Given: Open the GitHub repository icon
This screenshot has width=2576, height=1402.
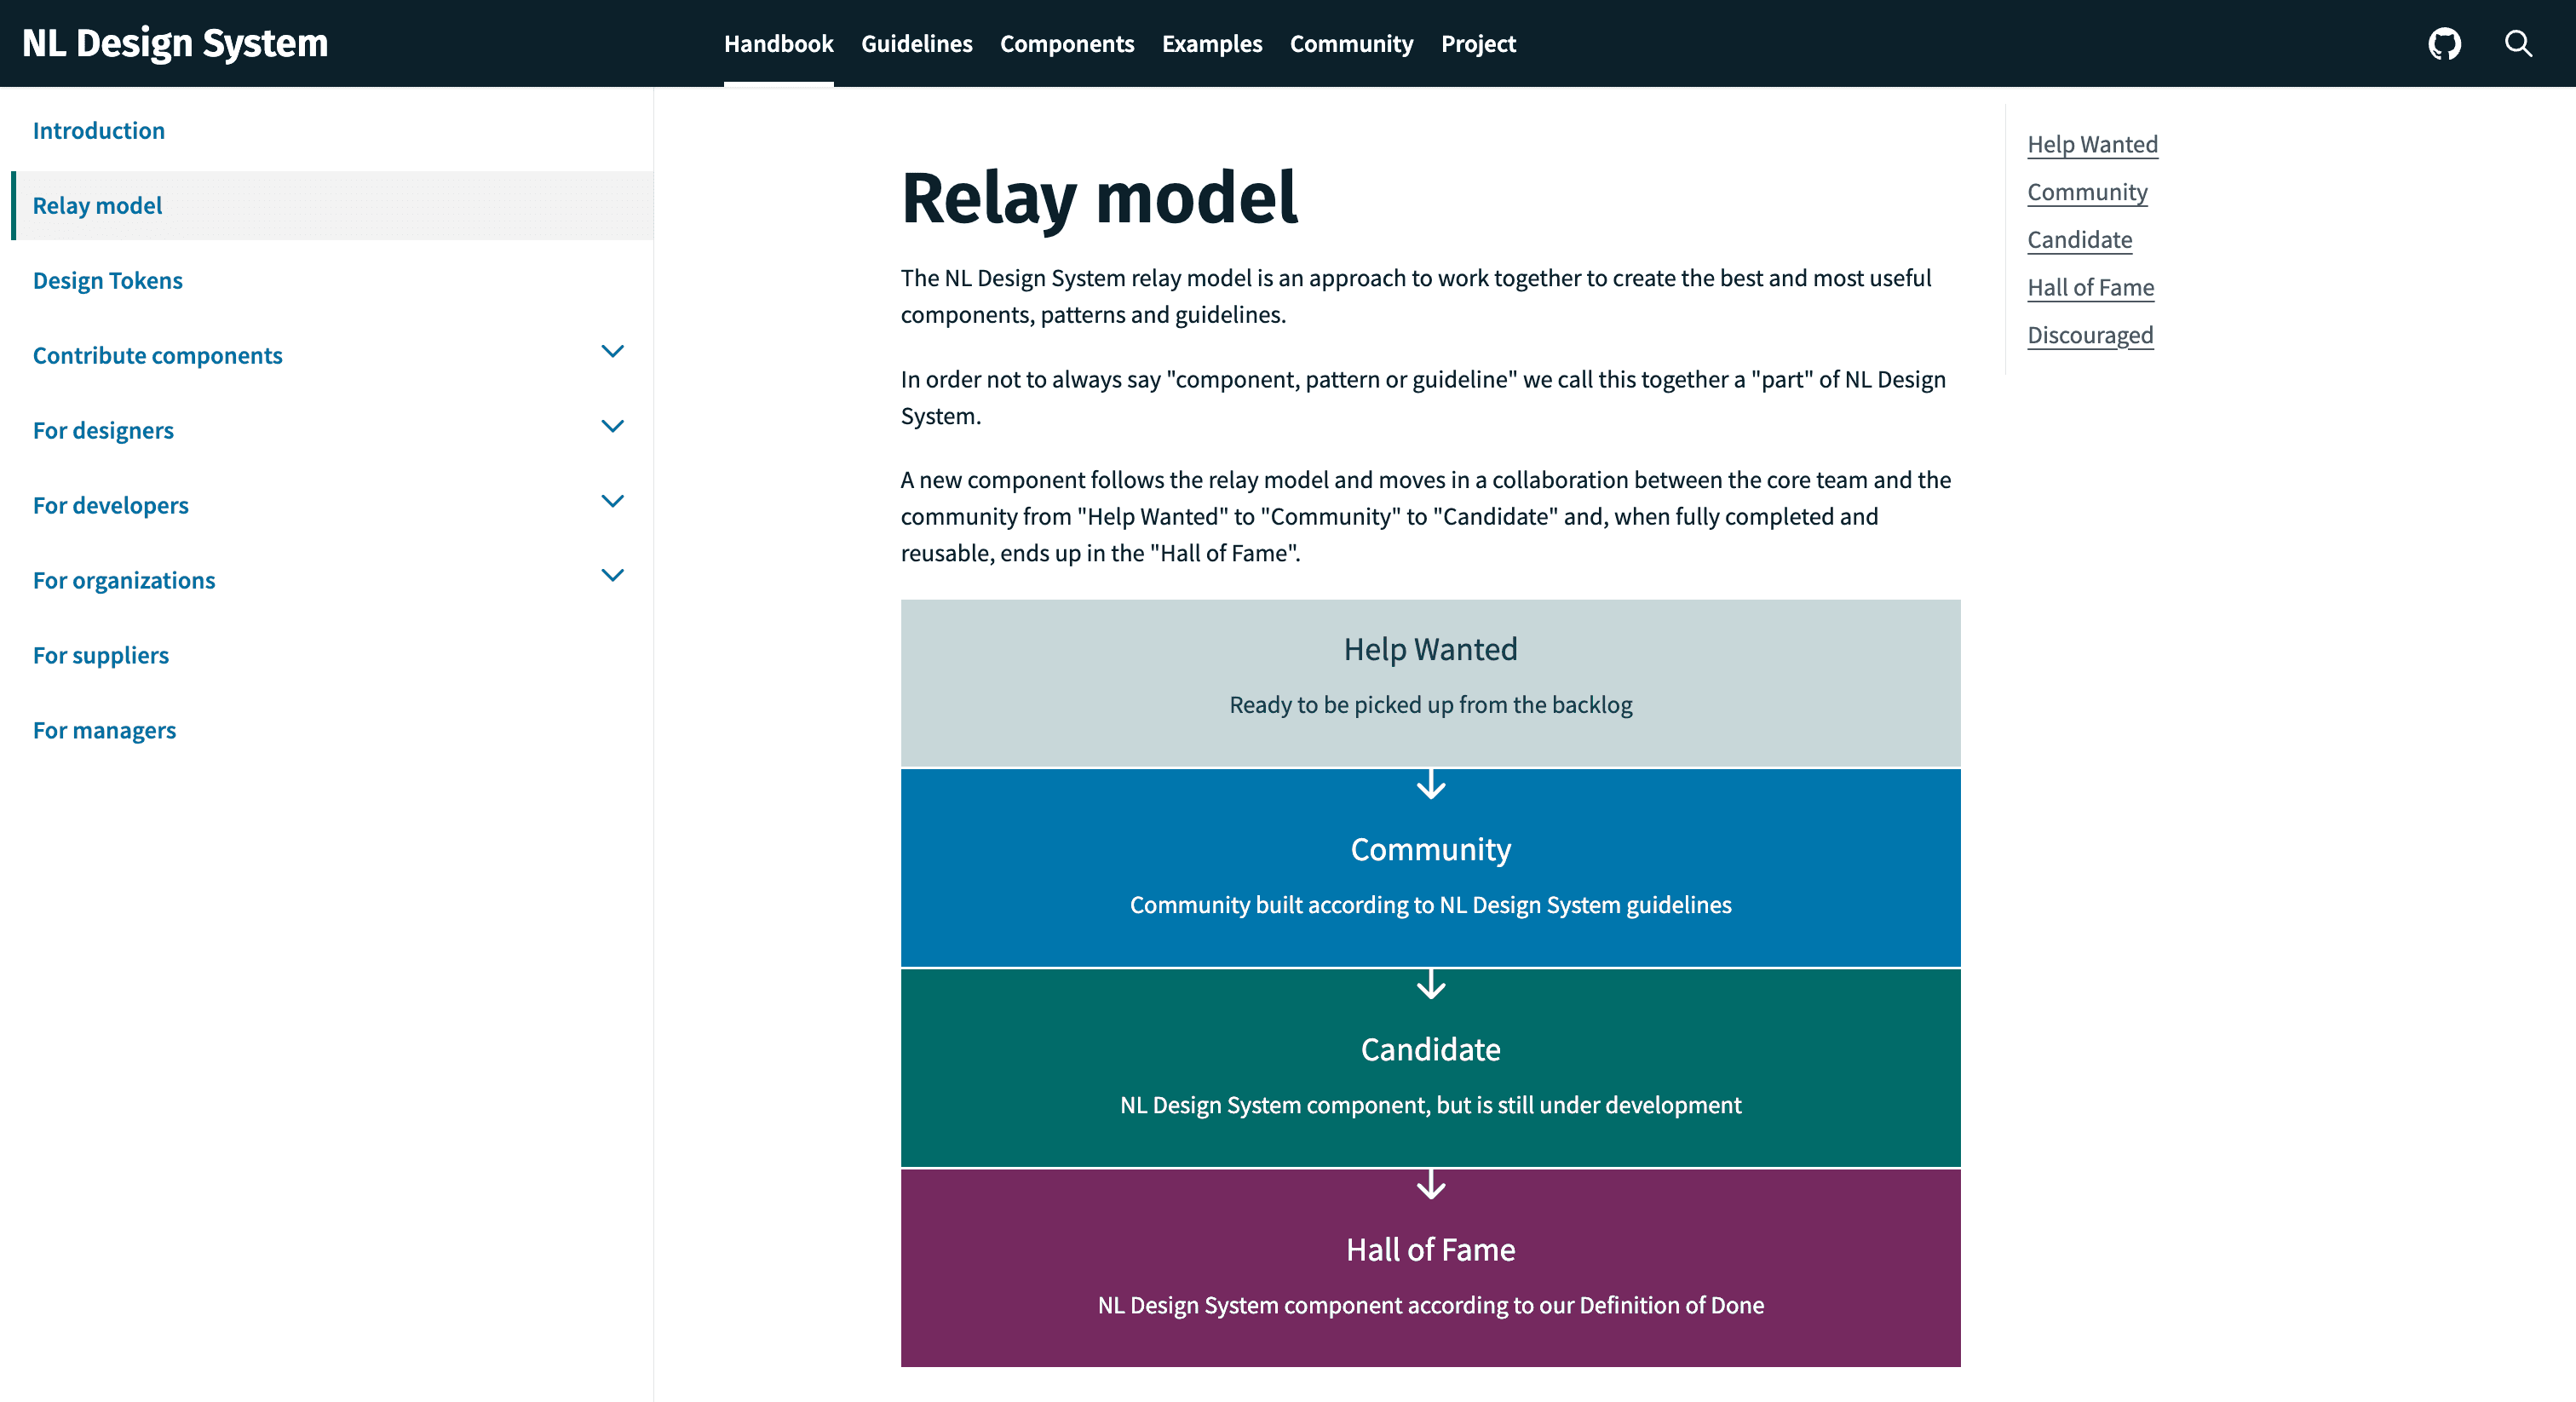Looking at the screenshot, I should pos(2444,44).
